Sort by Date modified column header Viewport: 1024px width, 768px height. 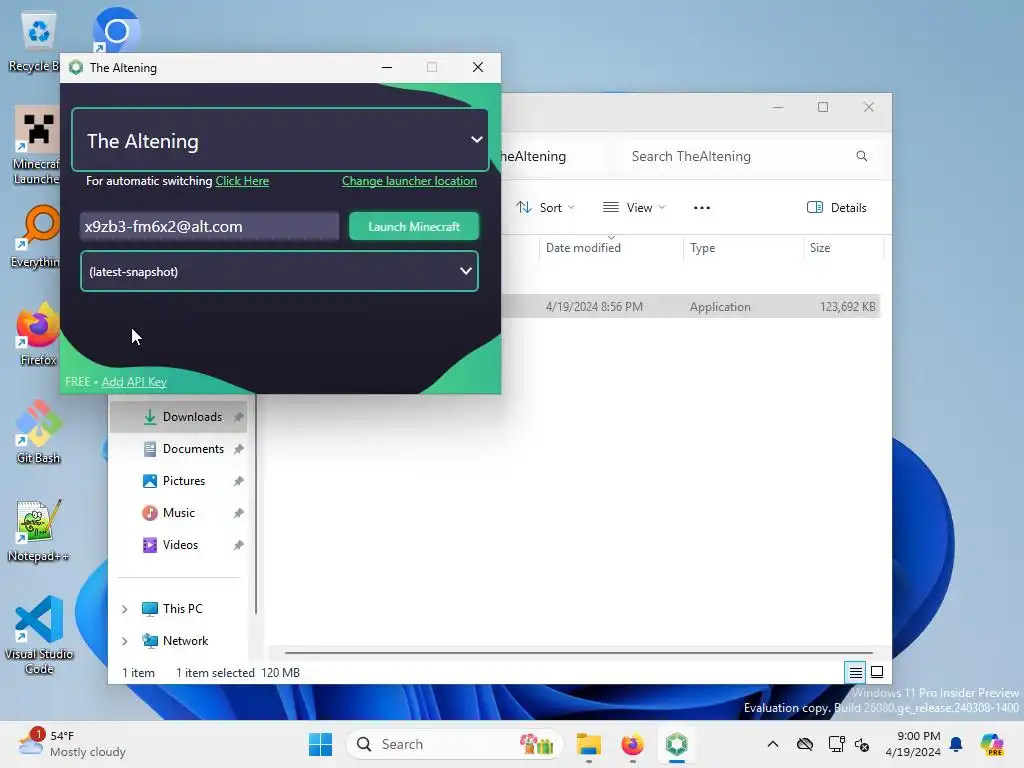pyautogui.click(x=610, y=248)
